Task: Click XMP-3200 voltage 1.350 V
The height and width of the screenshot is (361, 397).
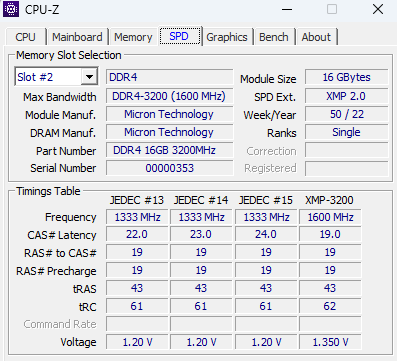Action: click(330, 342)
